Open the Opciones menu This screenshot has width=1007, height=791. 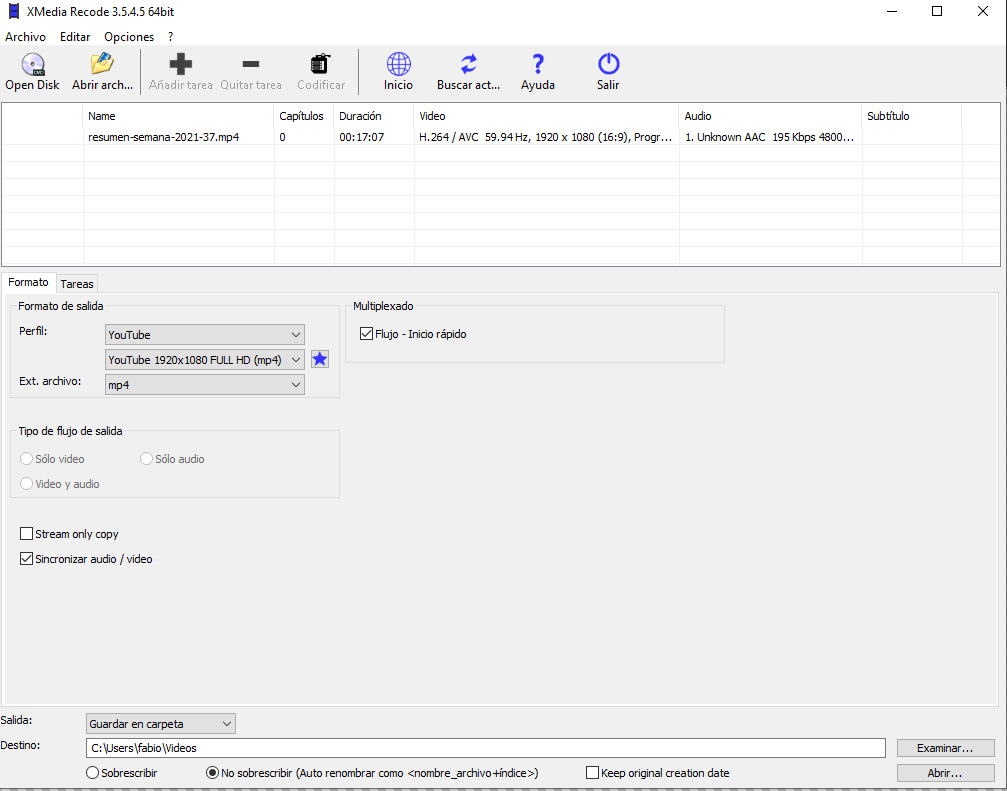[x=129, y=37]
